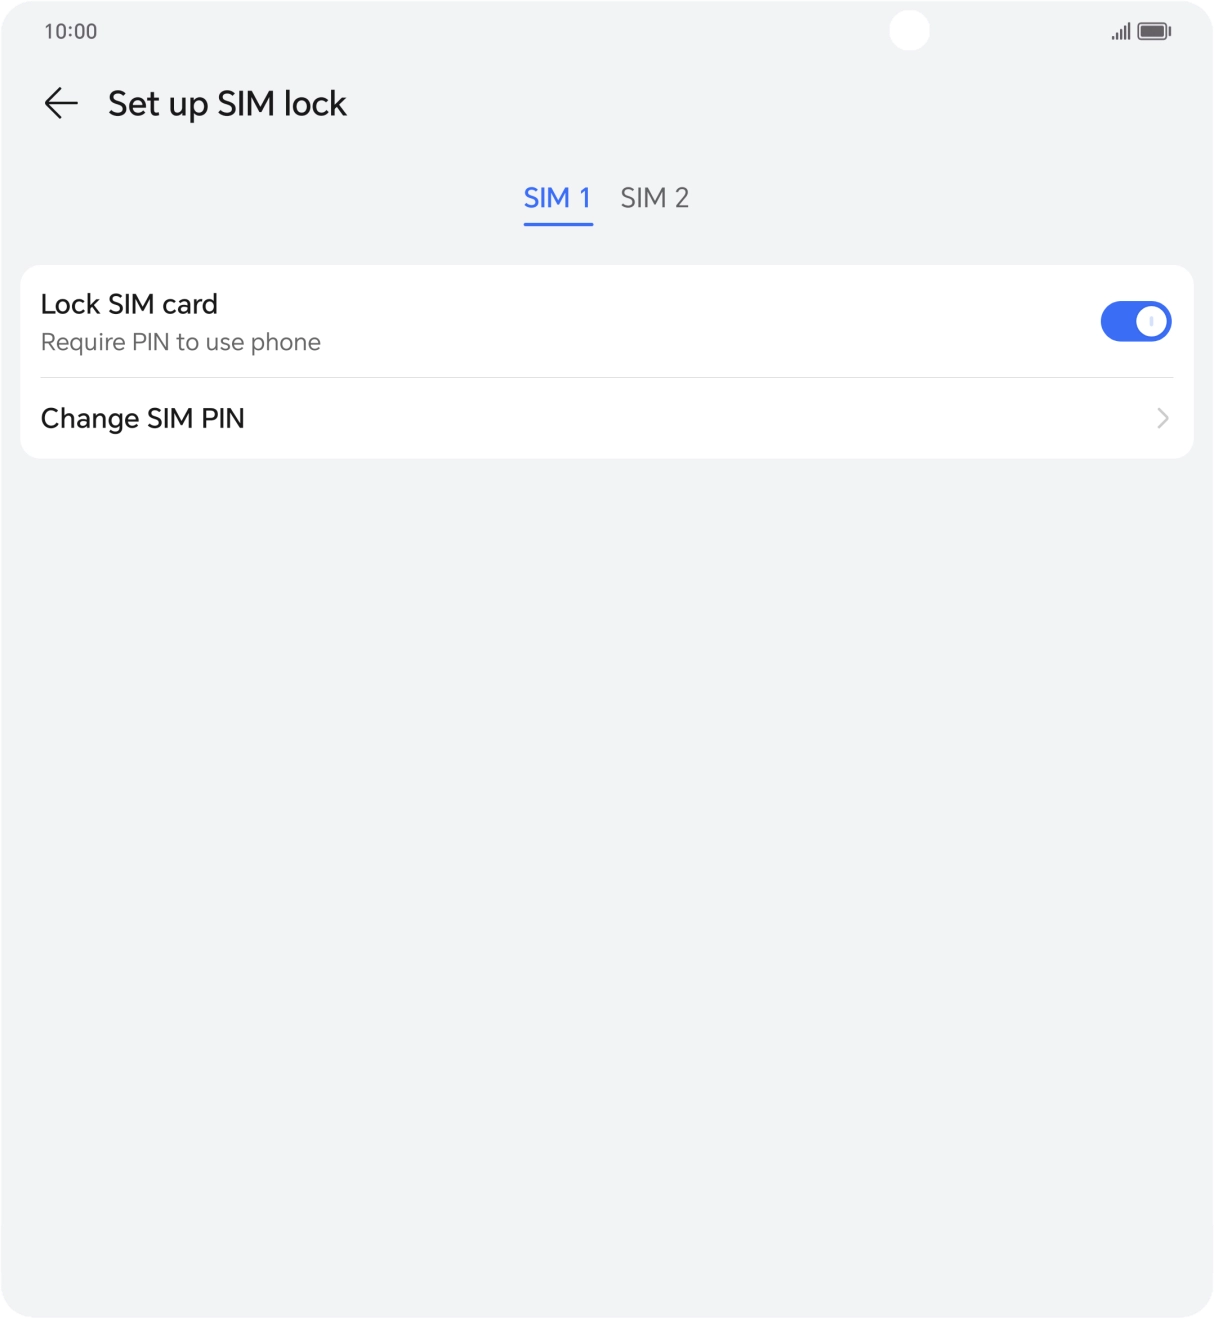
Task: Select the SIM 1 tab
Action: 558,199
